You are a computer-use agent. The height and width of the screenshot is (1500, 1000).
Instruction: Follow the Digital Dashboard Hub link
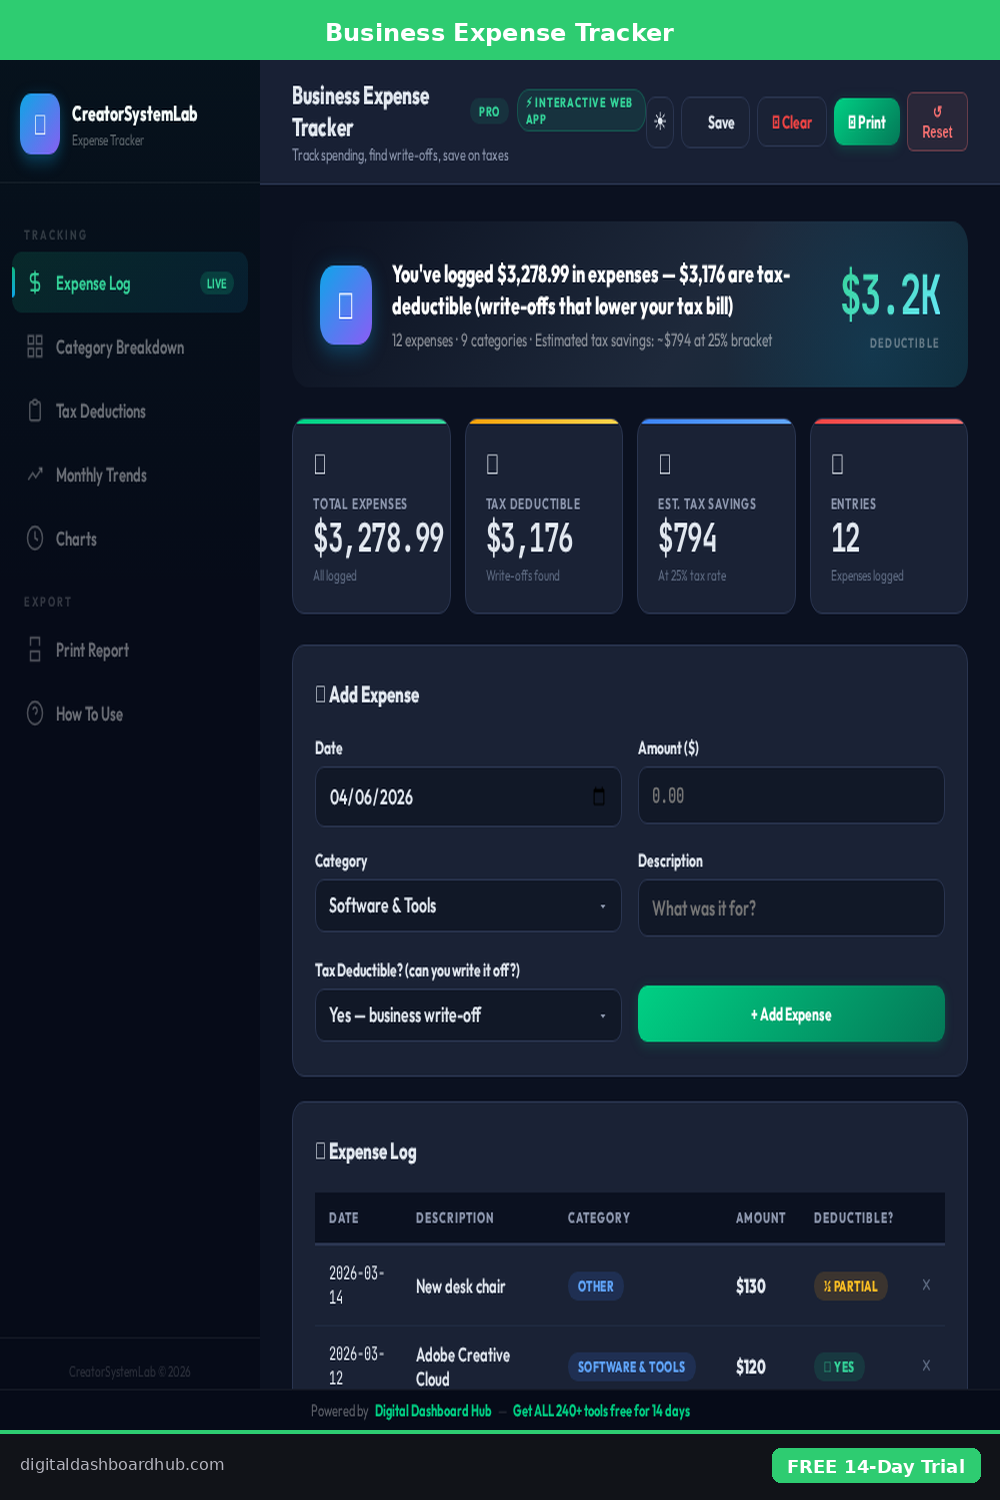tap(433, 1411)
